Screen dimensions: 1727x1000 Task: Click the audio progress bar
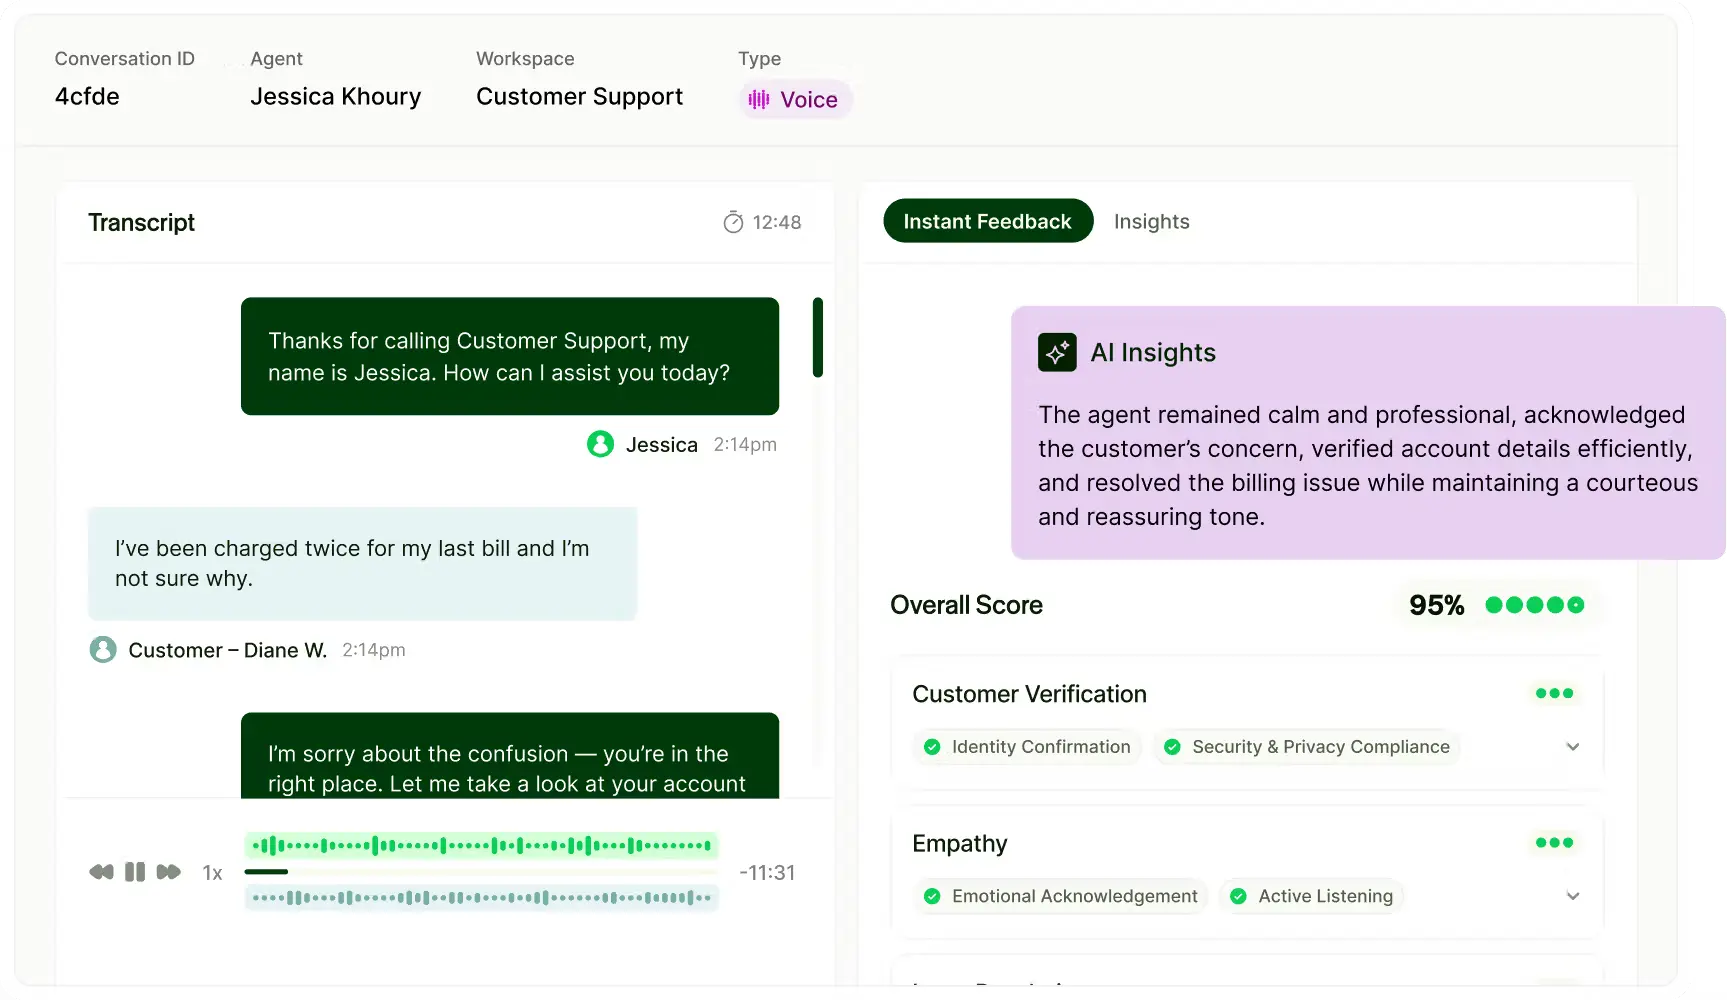click(x=481, y=872)
